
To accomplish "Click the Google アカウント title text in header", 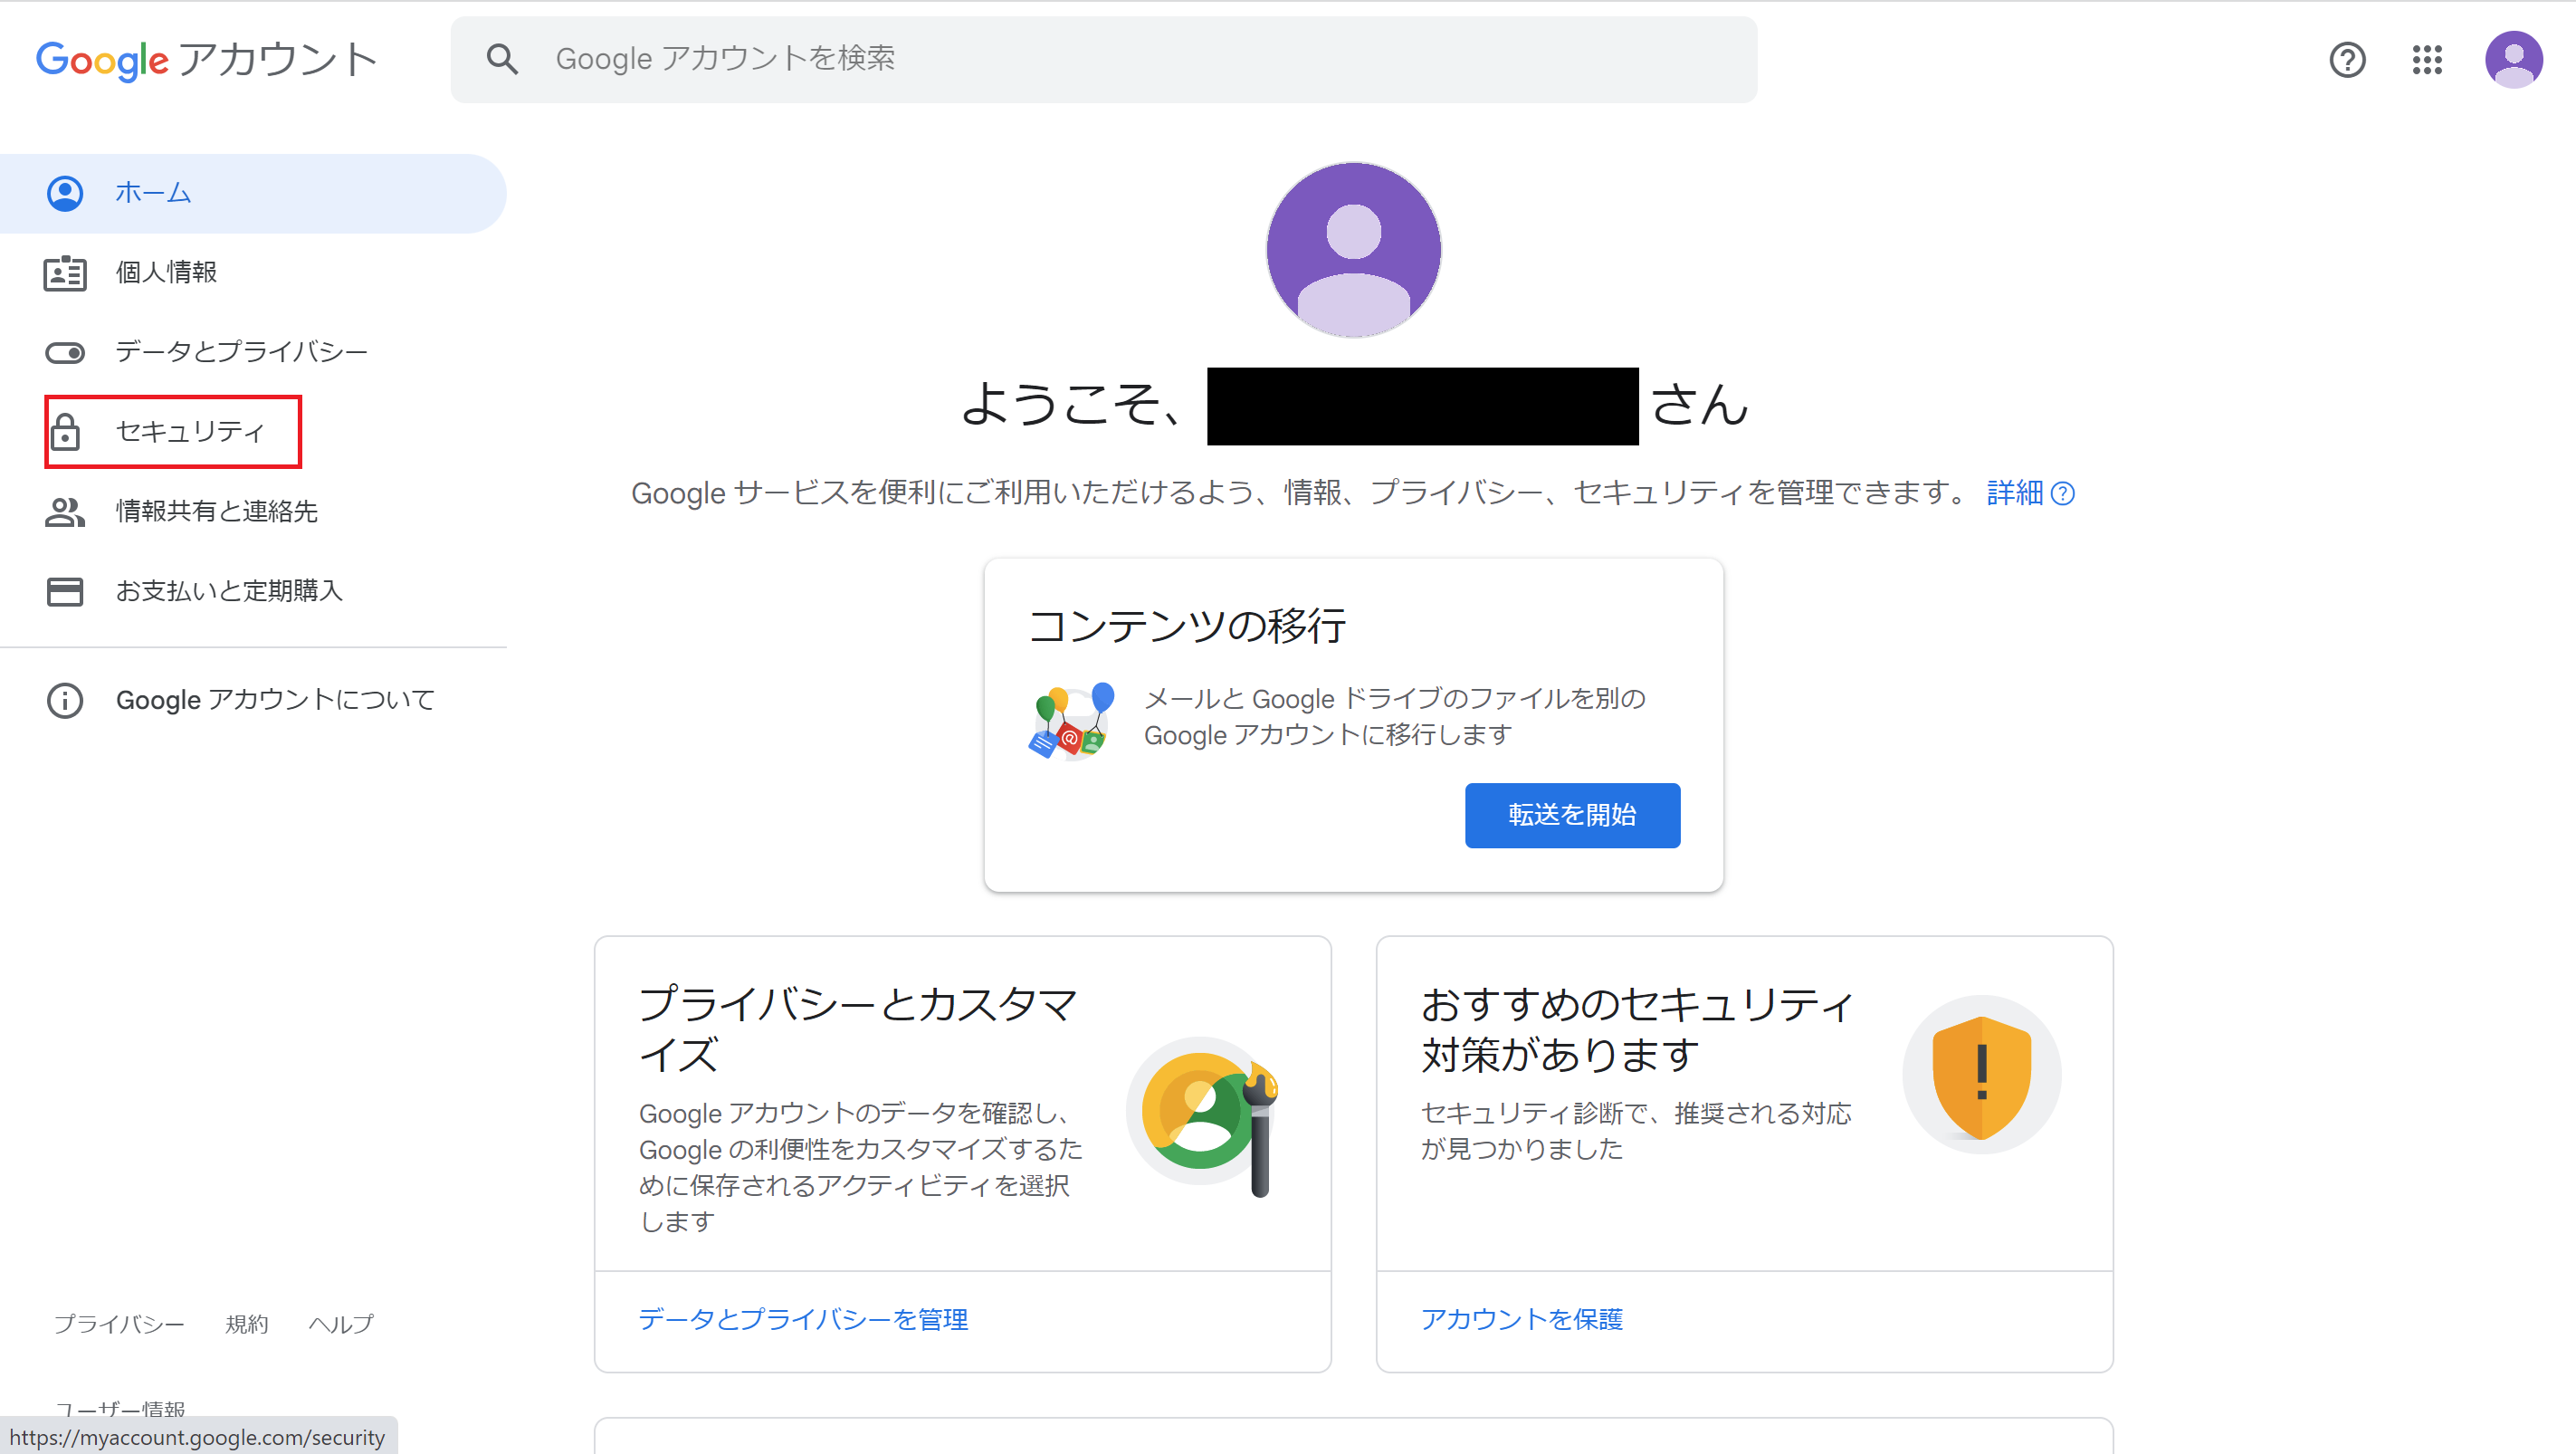I will click(207, 60).
